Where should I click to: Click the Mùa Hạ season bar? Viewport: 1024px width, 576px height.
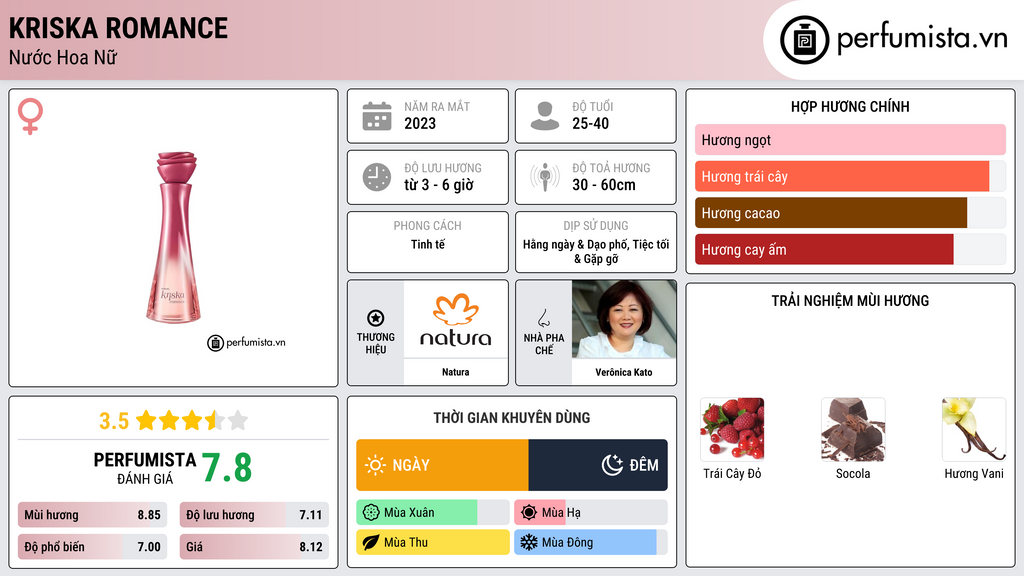pos(590,513)
